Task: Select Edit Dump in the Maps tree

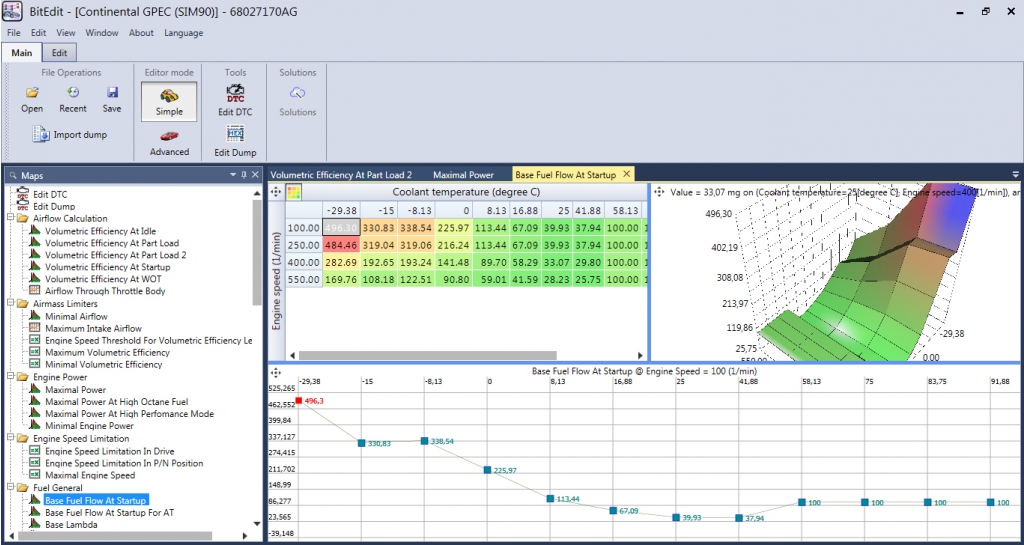Action: click(54, 206)
